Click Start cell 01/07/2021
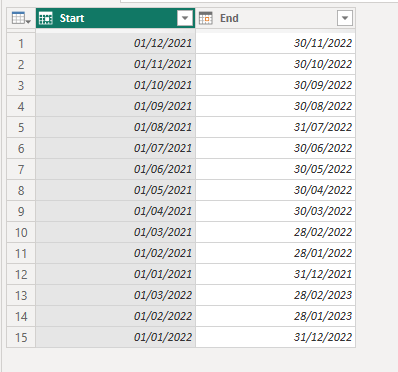Image resolution: width=398 pixels, height=372 pixels. 115,148
